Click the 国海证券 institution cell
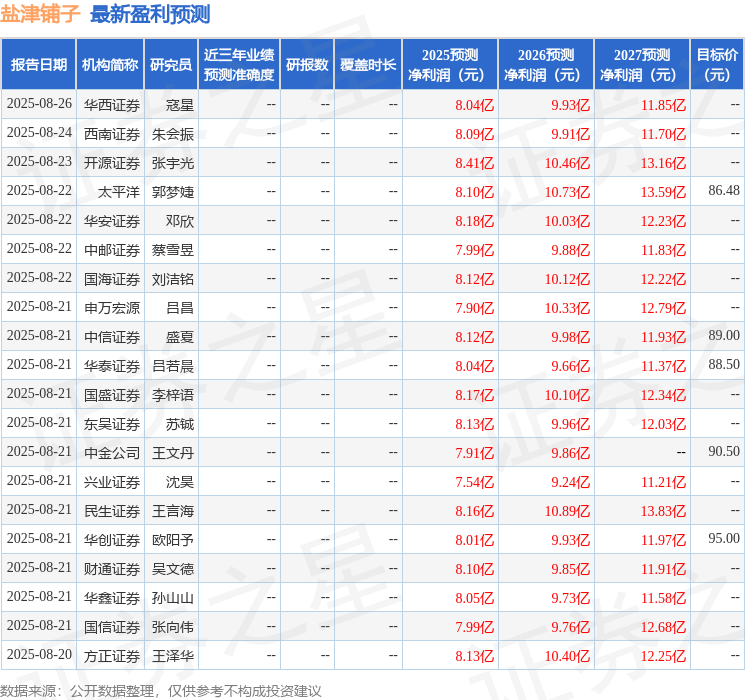Viewport: 745px width, 700px height. (x=112, y=279)
